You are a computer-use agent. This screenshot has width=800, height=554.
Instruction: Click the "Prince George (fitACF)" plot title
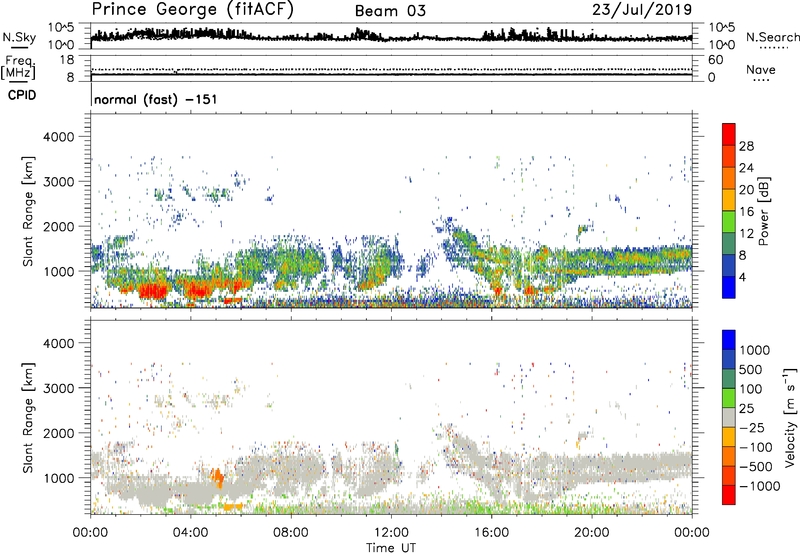coord(193,9)
